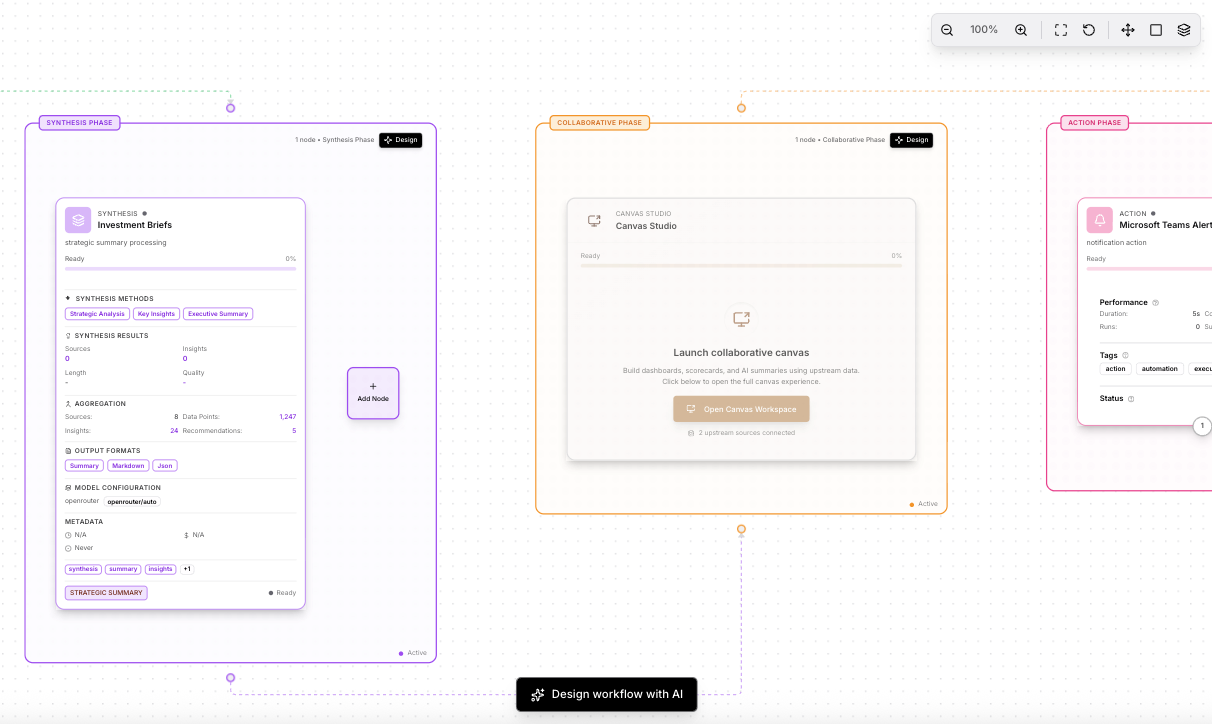Click the square selection tool icon
This screenshot has height=724, width=1212.
point(1156,30)
